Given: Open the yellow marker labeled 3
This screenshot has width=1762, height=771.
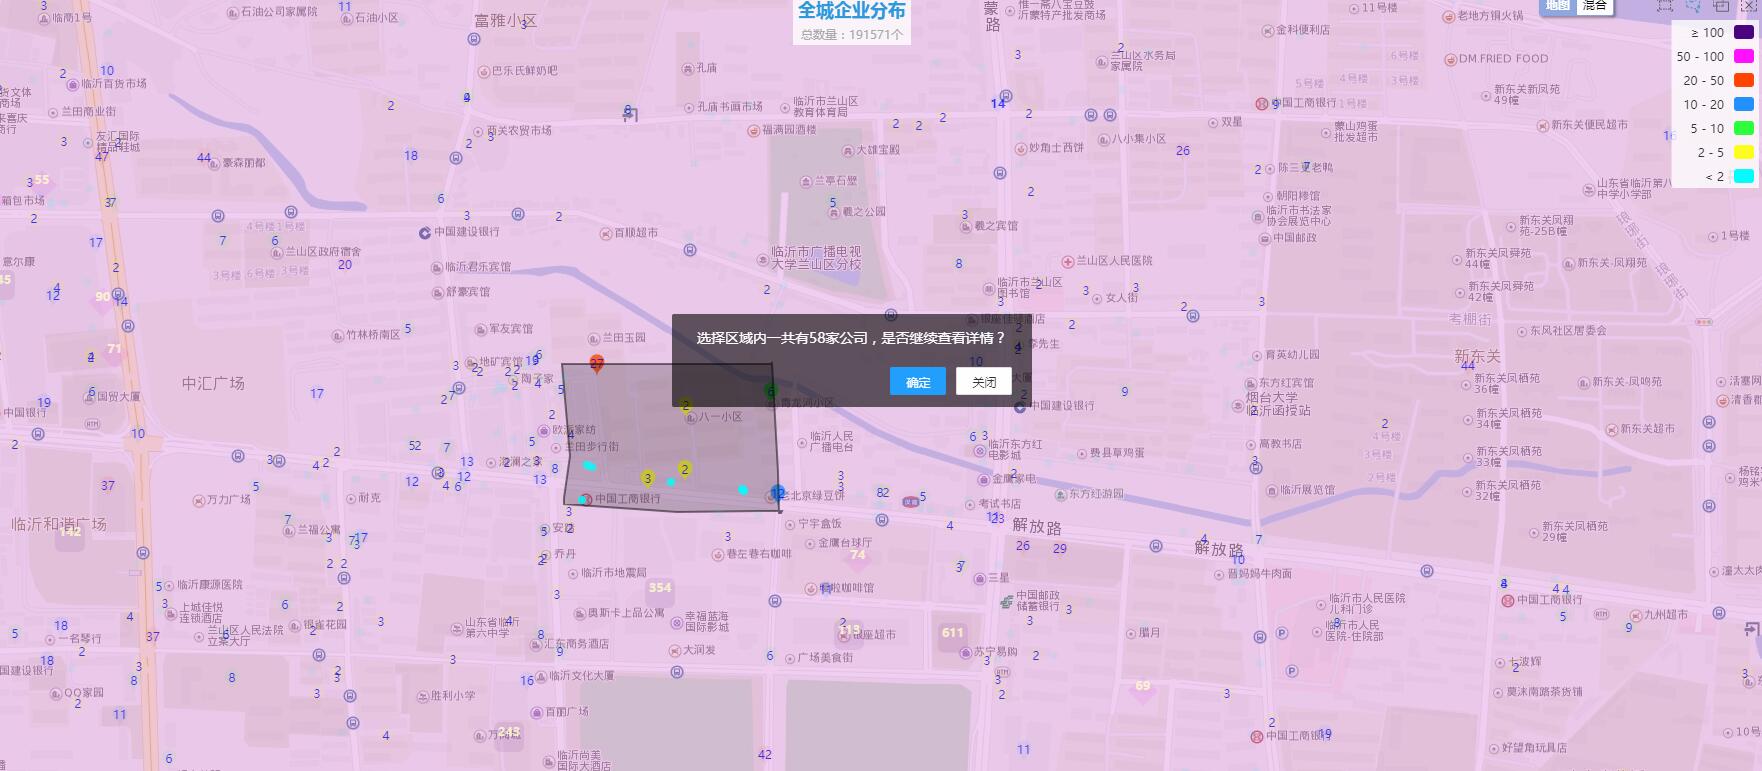Looking at the screenshot, I should 648,478.
